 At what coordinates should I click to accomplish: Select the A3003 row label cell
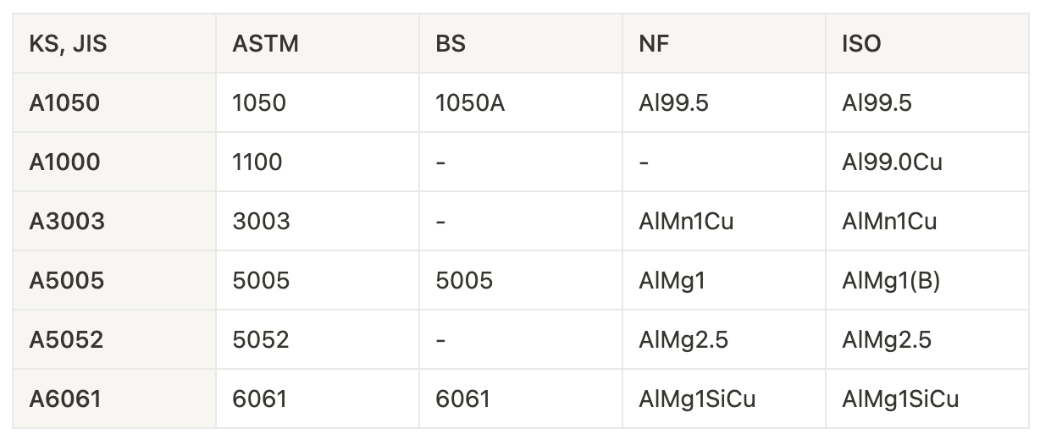click(66, 221)
